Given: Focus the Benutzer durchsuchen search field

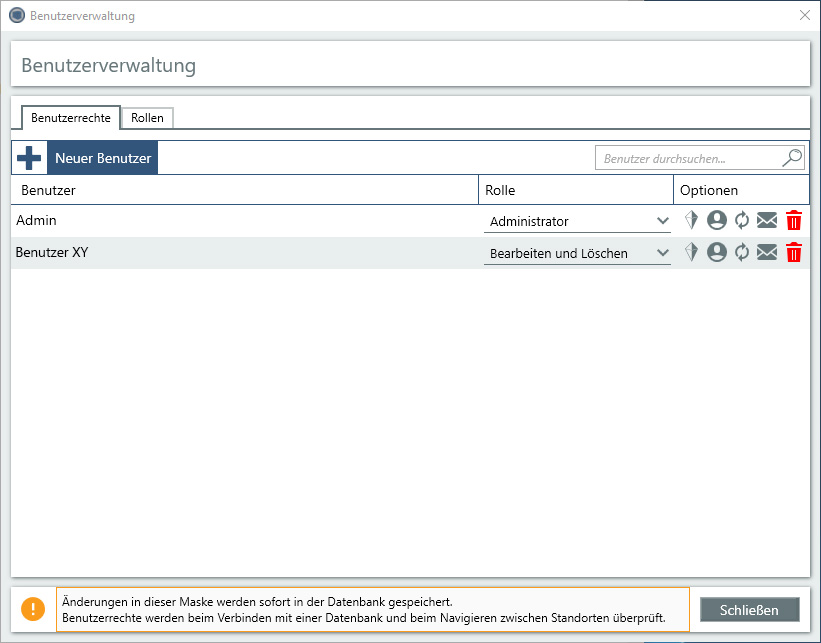Looking at the screenshot, I should tap(688, 158).
